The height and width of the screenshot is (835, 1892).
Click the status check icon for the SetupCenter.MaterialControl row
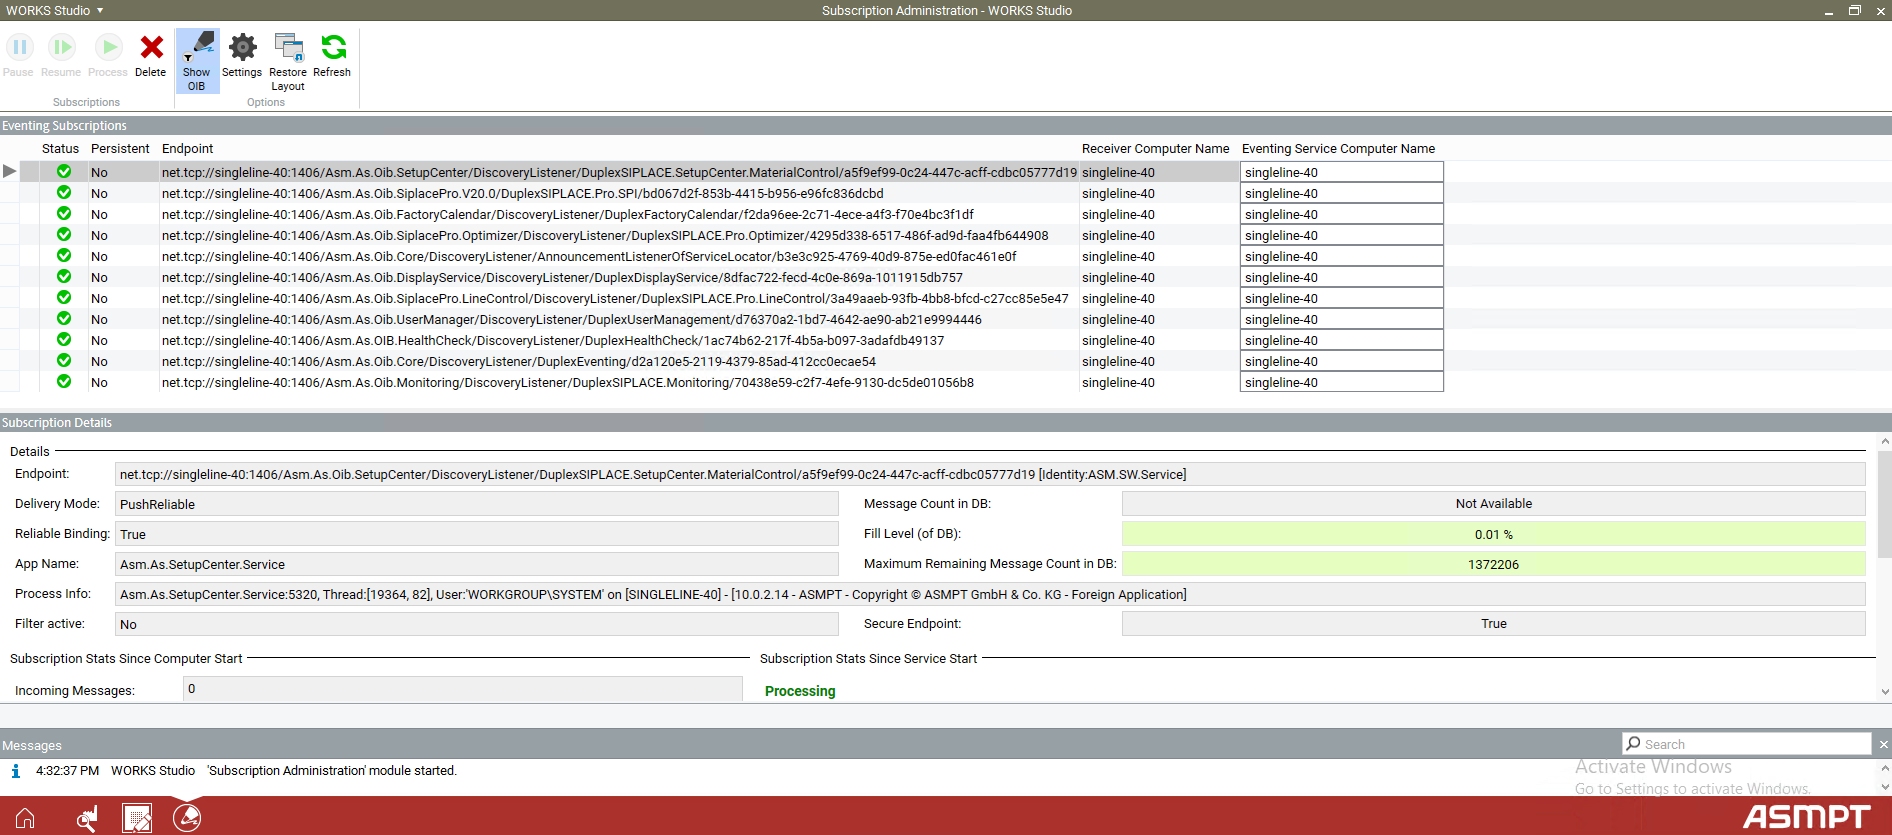tap(64, 172)
